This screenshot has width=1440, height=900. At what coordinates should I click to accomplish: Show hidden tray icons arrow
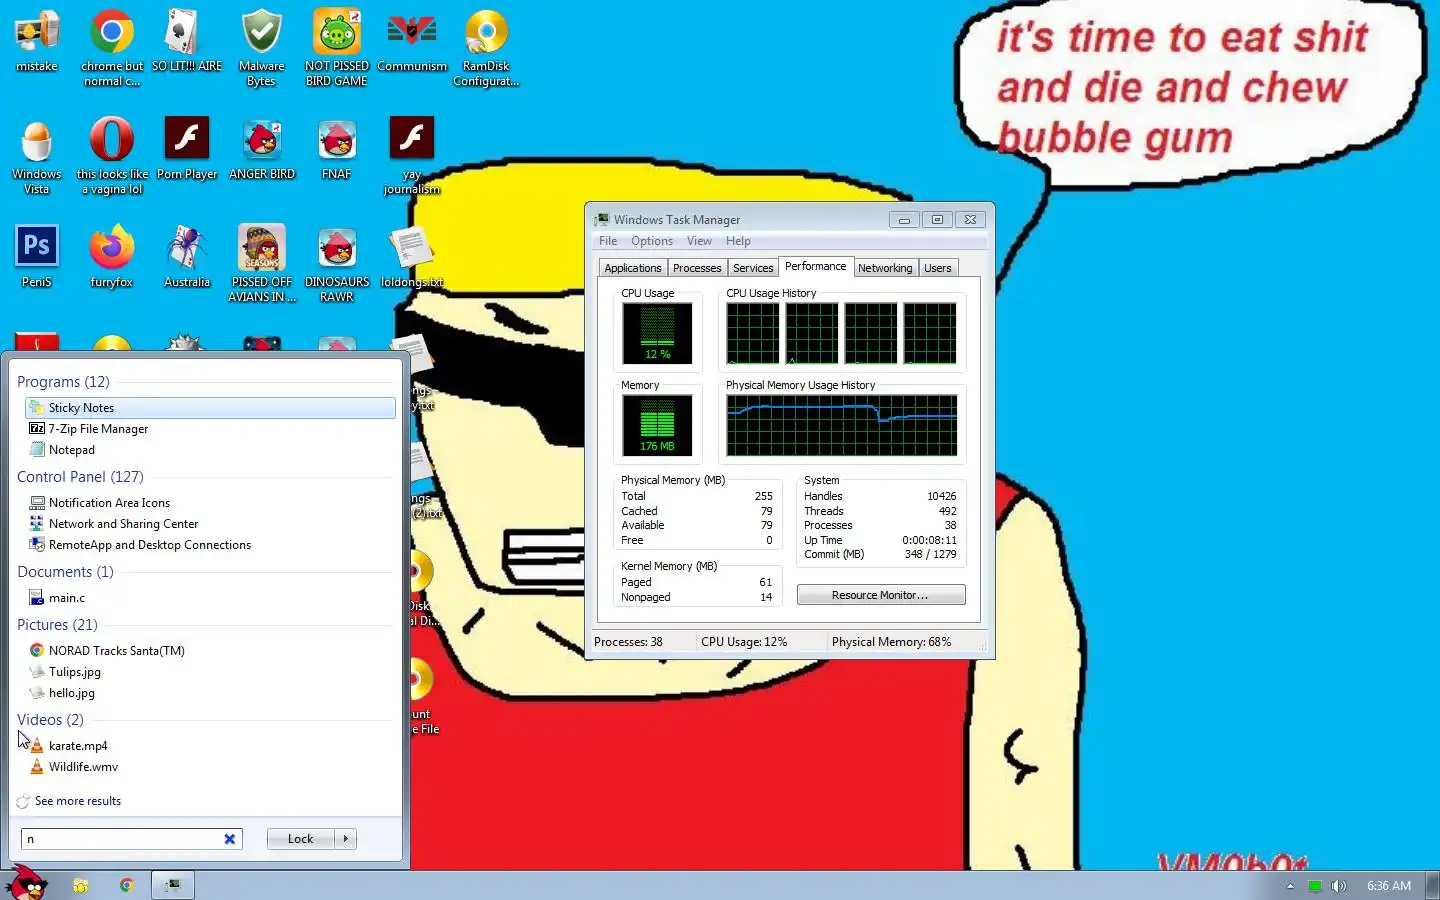[1290, 886]
